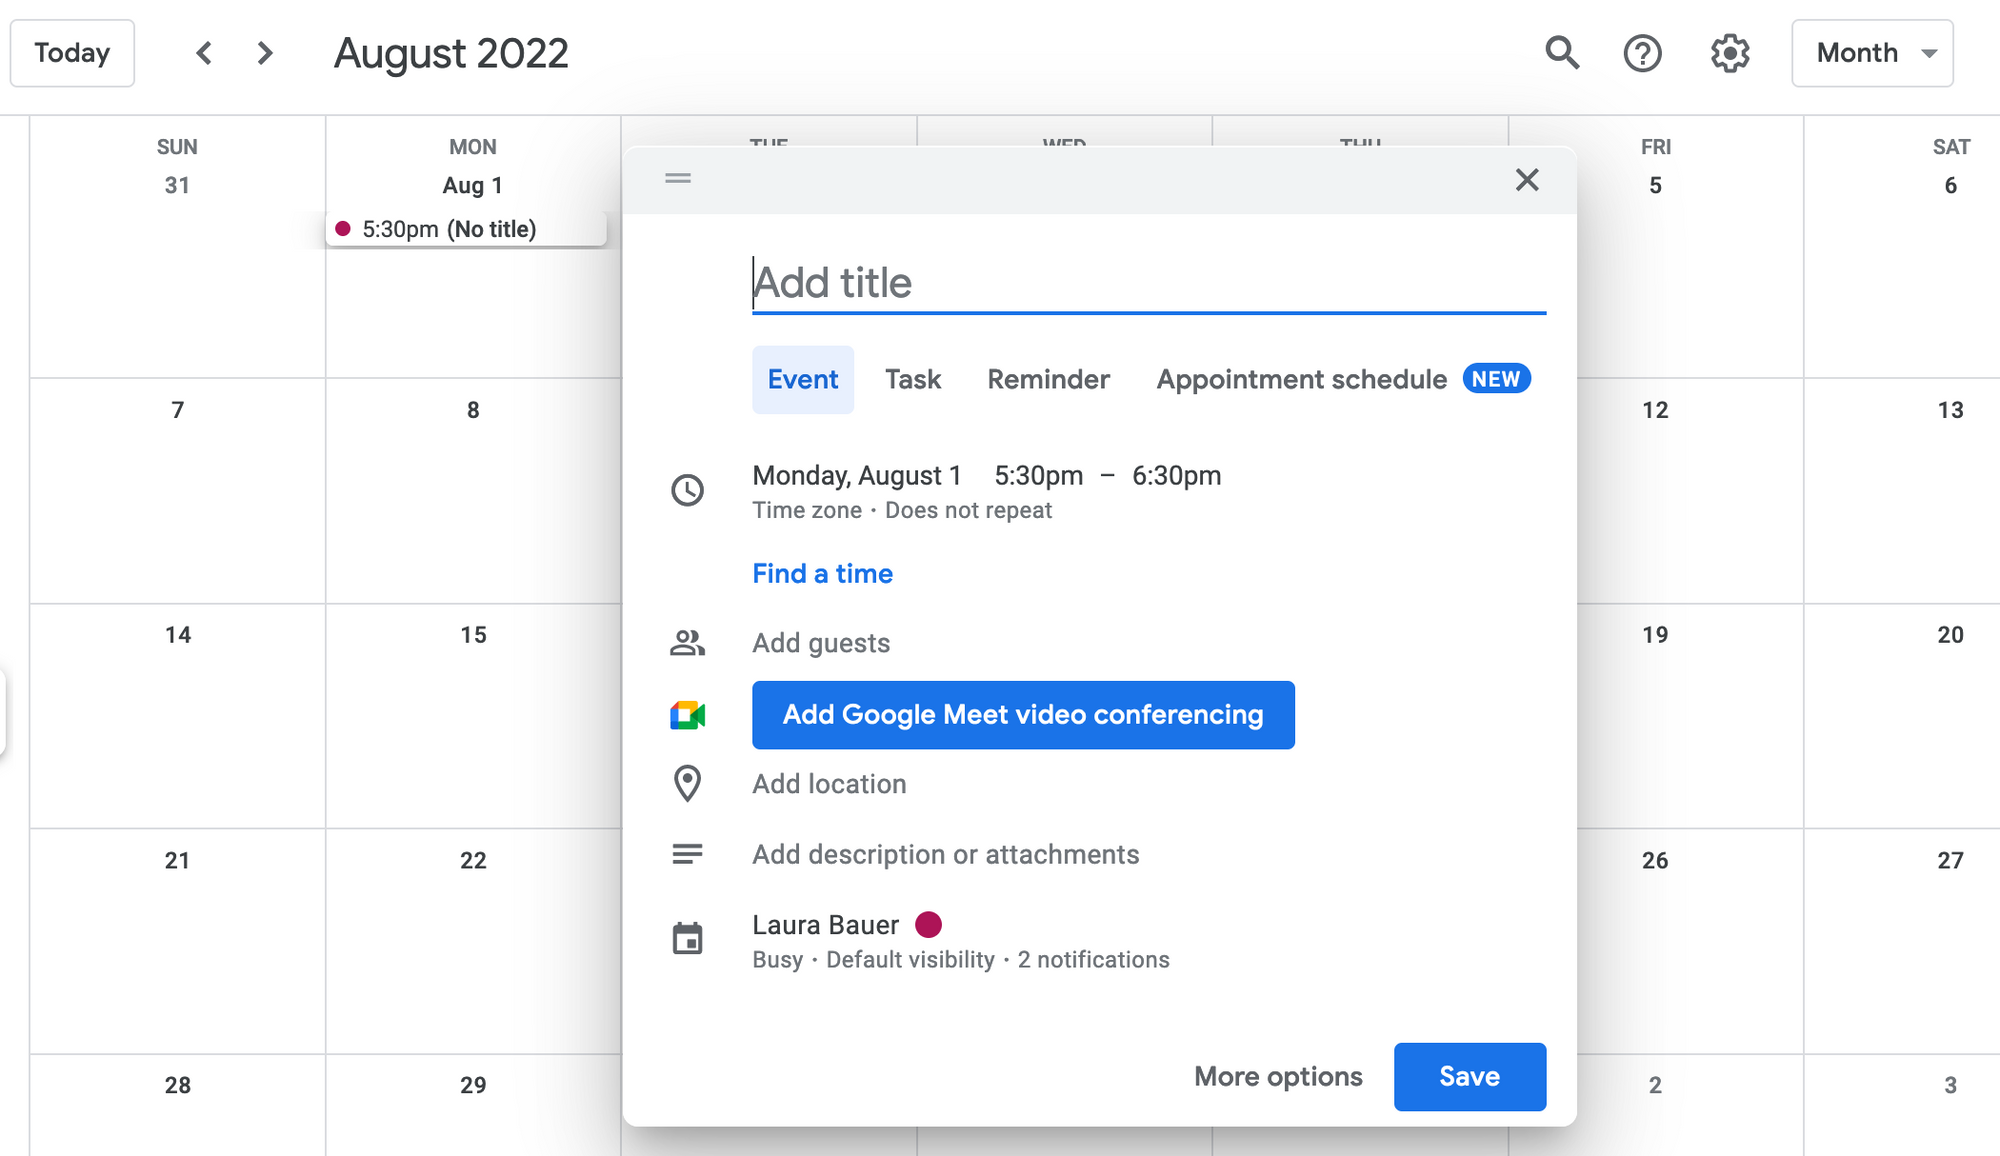
Task: Click the clock/time icon next to event date
Action: (x=686, y=489)
